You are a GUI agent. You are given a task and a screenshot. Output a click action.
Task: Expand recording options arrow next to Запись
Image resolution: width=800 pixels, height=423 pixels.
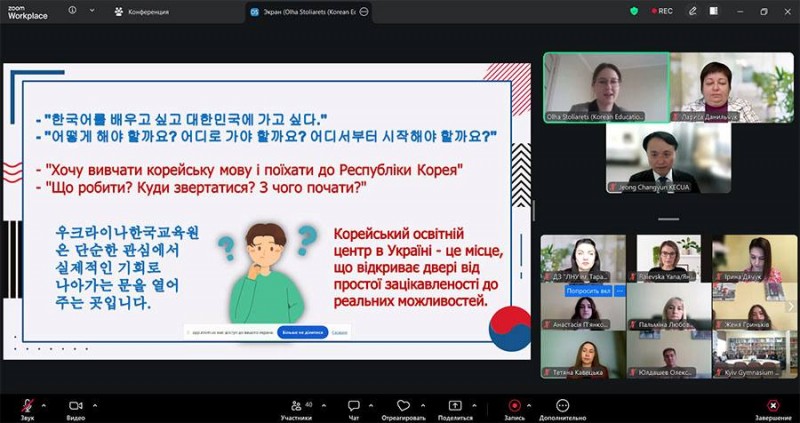click(529, 406)
